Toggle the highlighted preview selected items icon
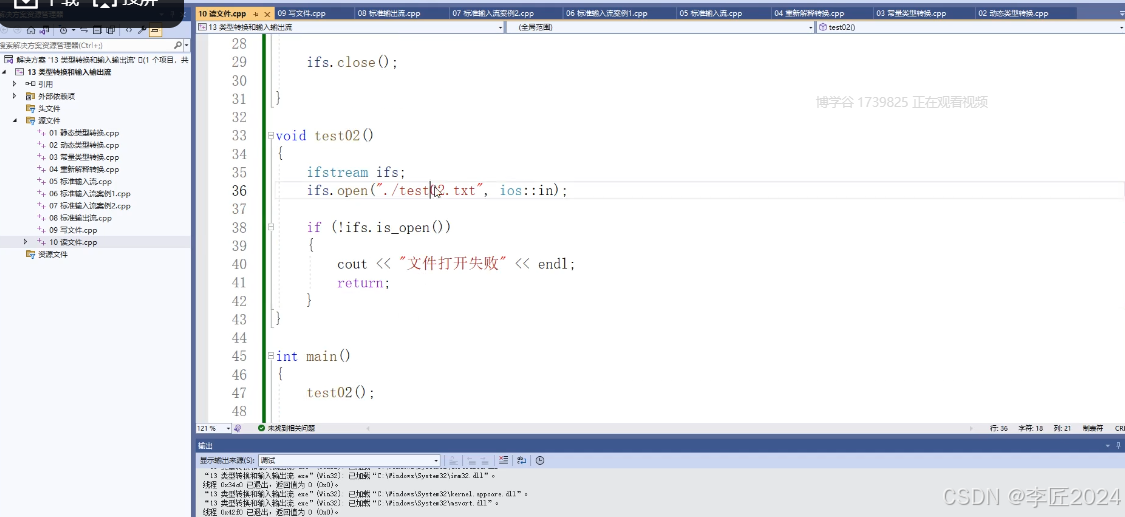 click(156, 30)
